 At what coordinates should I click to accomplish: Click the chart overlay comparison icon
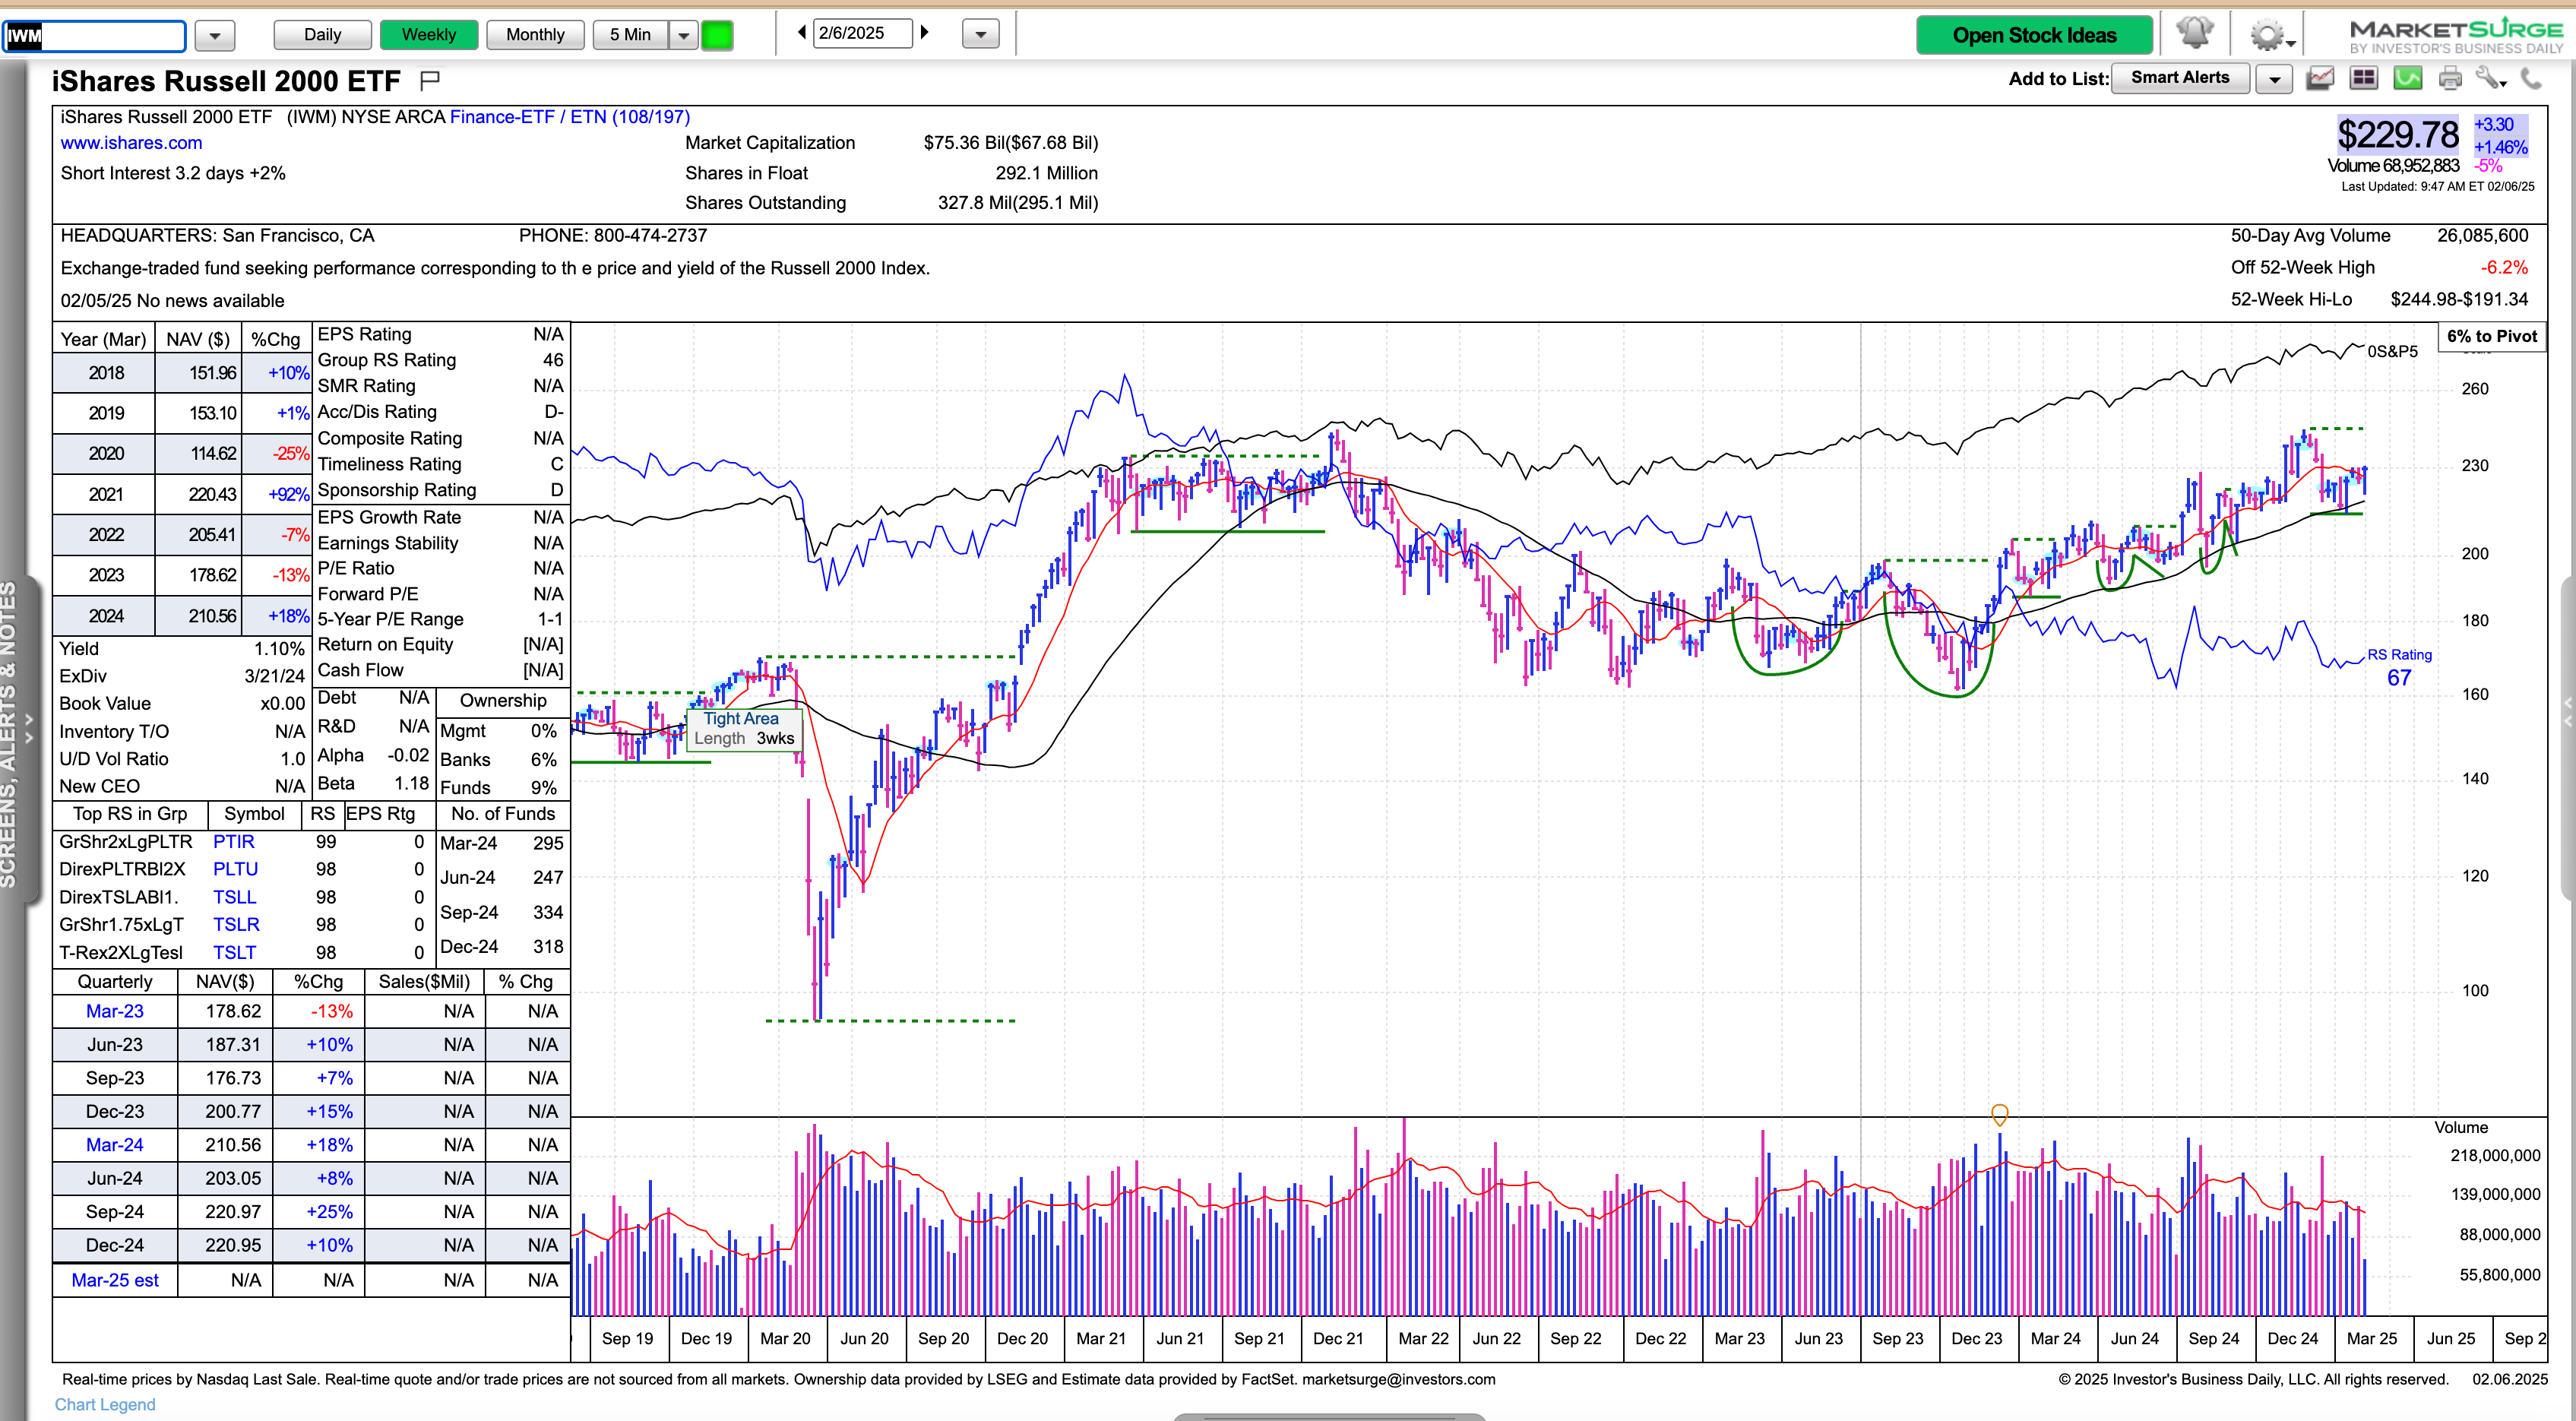click(2320, 78)
